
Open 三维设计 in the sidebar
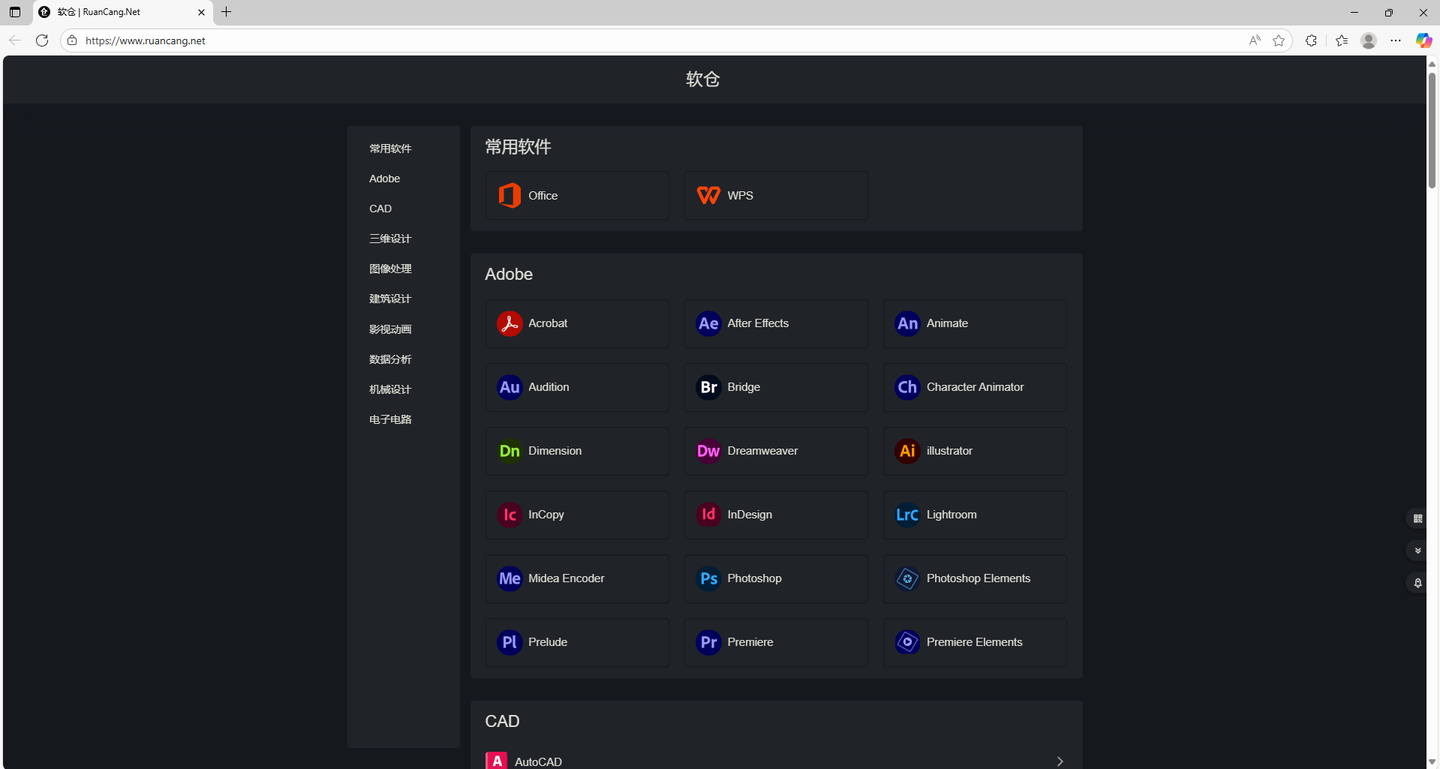[390, 239]
